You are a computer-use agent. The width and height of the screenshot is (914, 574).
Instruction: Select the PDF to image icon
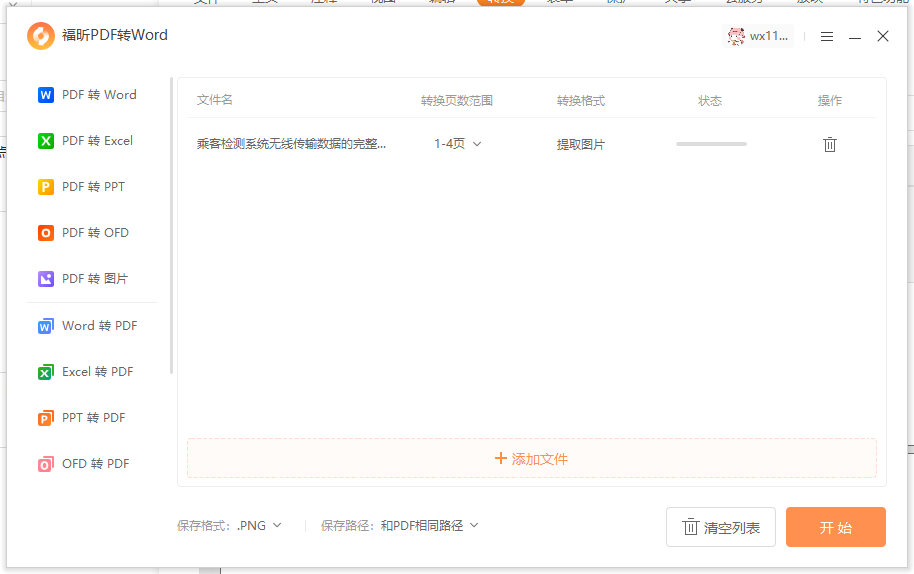coord(45,279)
